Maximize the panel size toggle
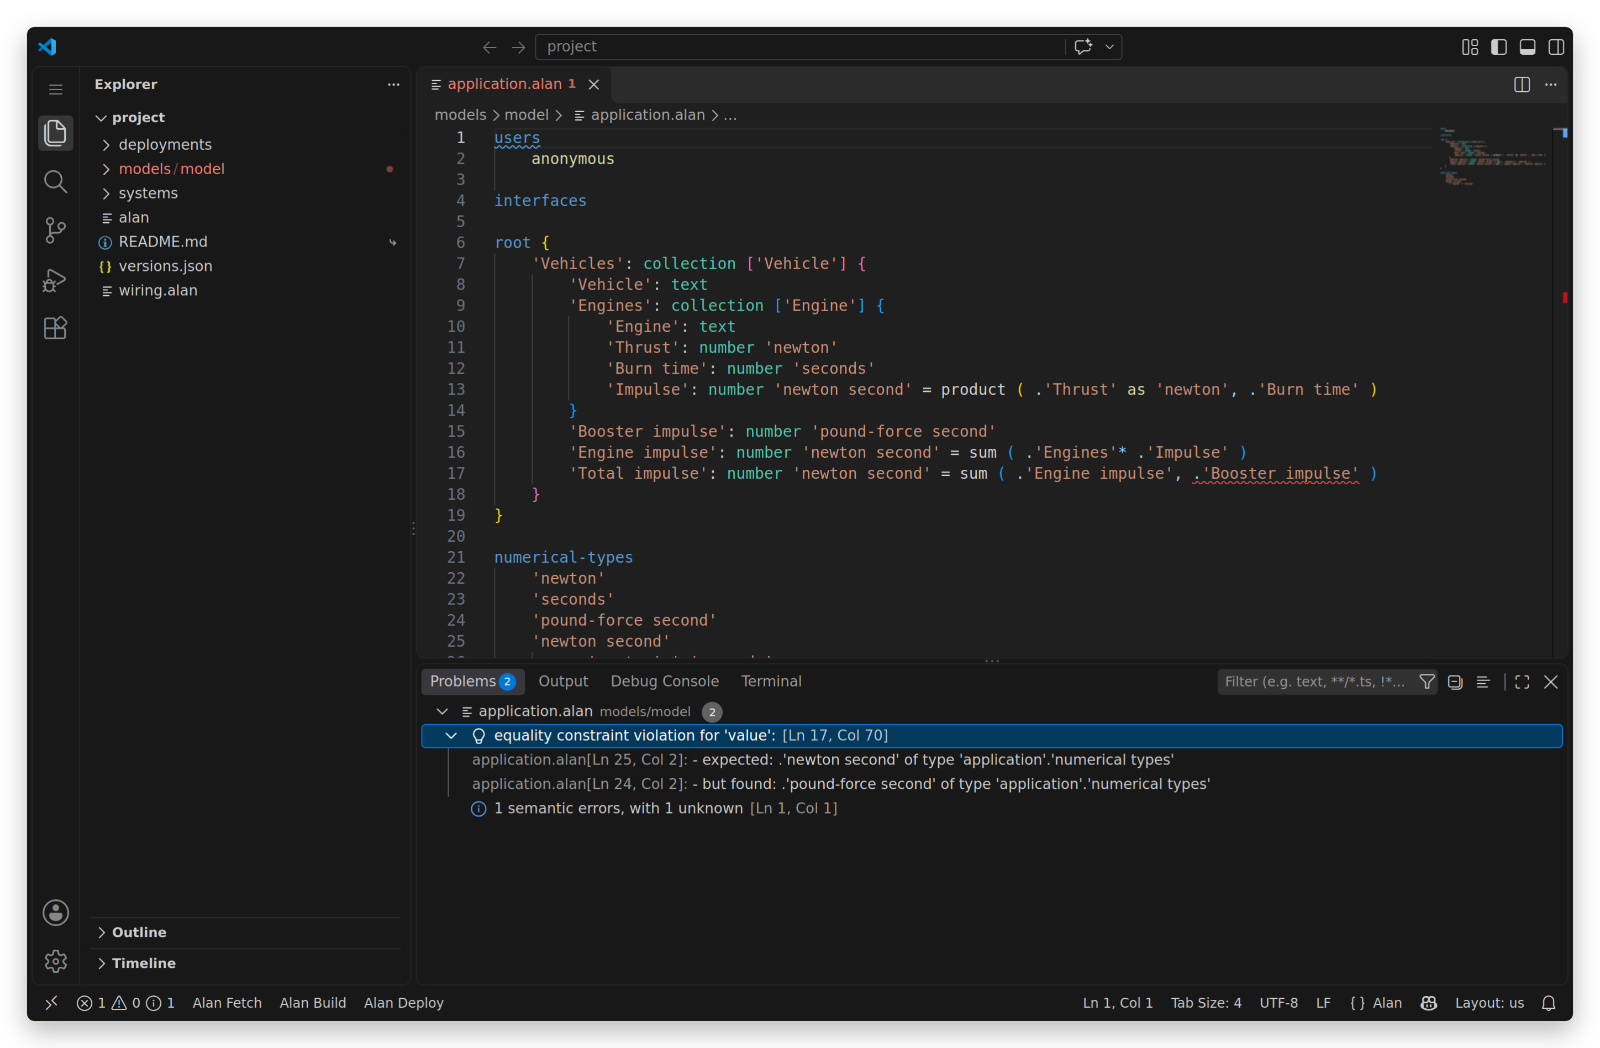 [x=1522, y=682]
